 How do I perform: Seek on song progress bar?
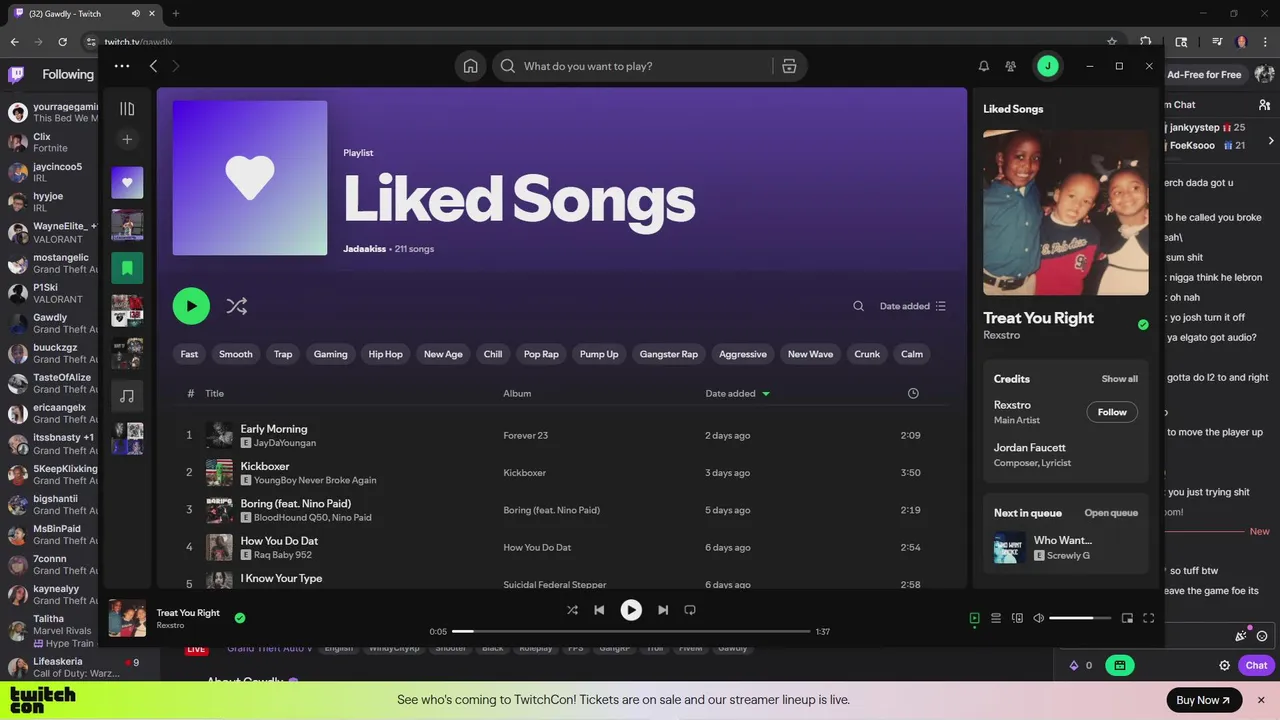click(x=631, y=631)
